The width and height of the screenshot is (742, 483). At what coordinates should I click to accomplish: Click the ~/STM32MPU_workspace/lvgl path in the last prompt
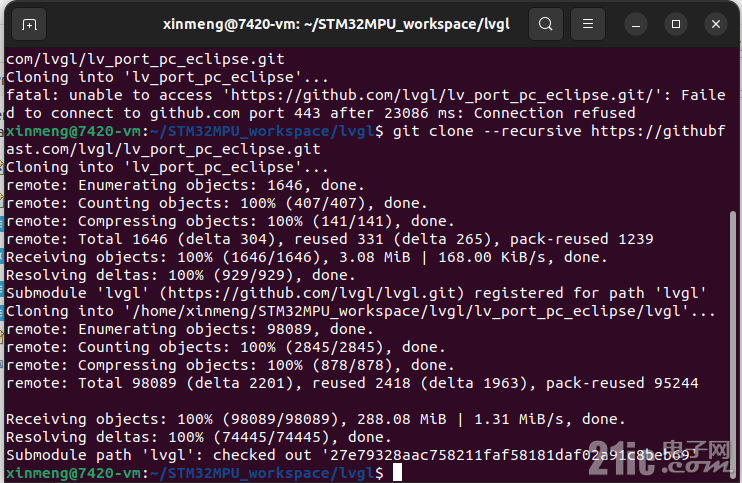tap(263, 473)
